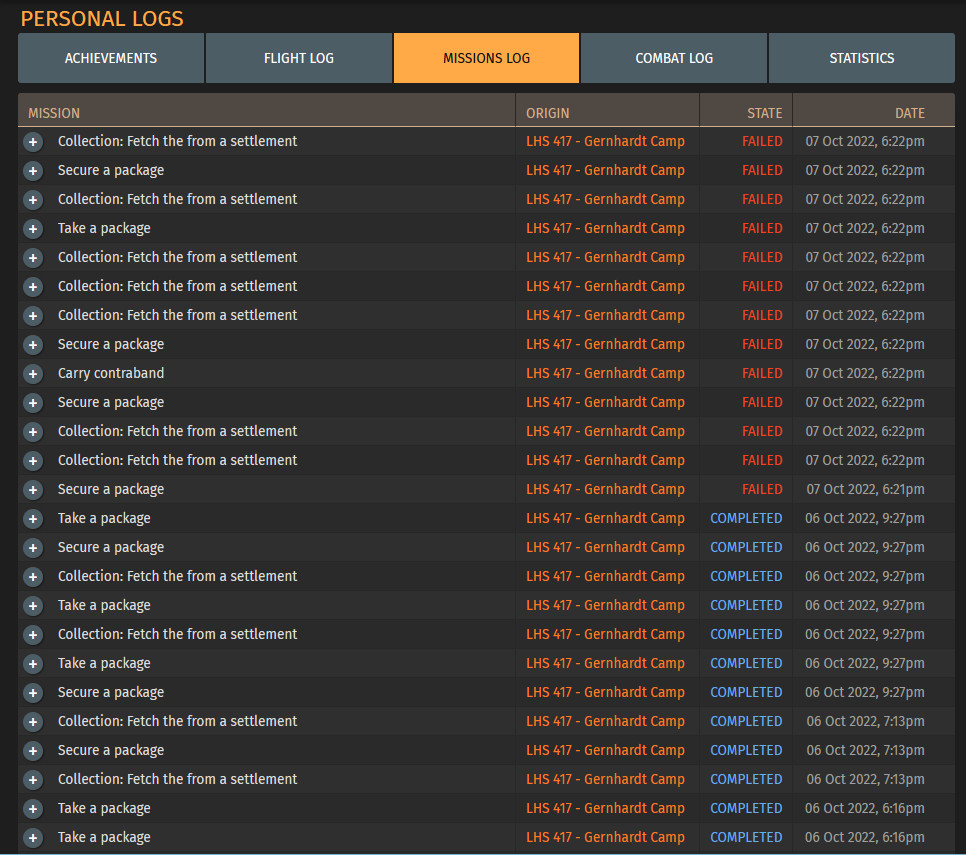Expand the failed Take a package mission
This screenshot has width=966, height=855.
click(x=33, y=229)
